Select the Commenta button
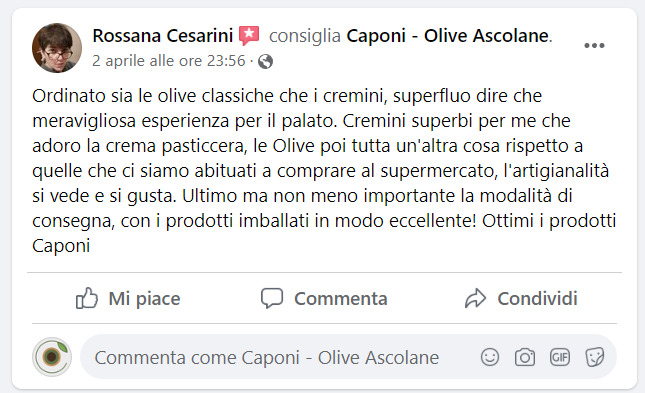The width and height of the screenshot is (645, 393). tap(324, 298)
